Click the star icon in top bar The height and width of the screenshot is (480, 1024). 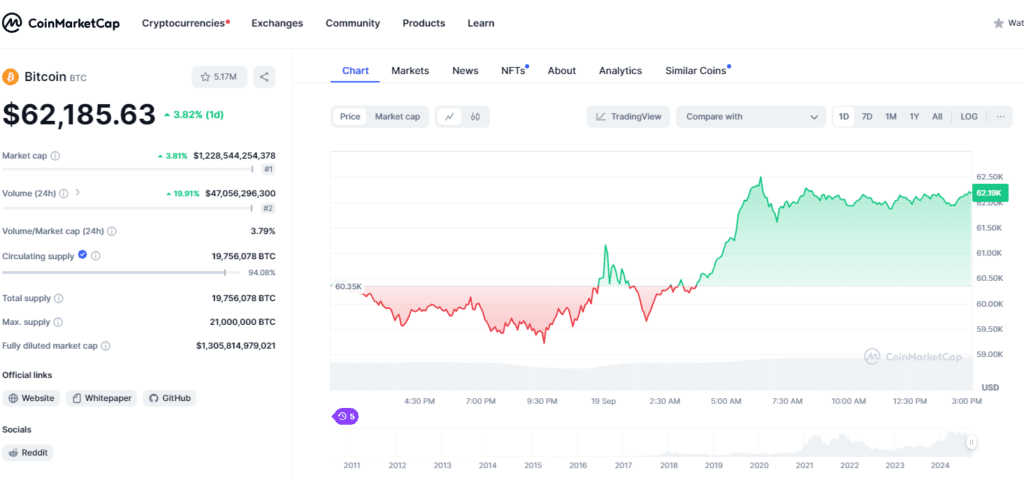click(x=999, y=24)
